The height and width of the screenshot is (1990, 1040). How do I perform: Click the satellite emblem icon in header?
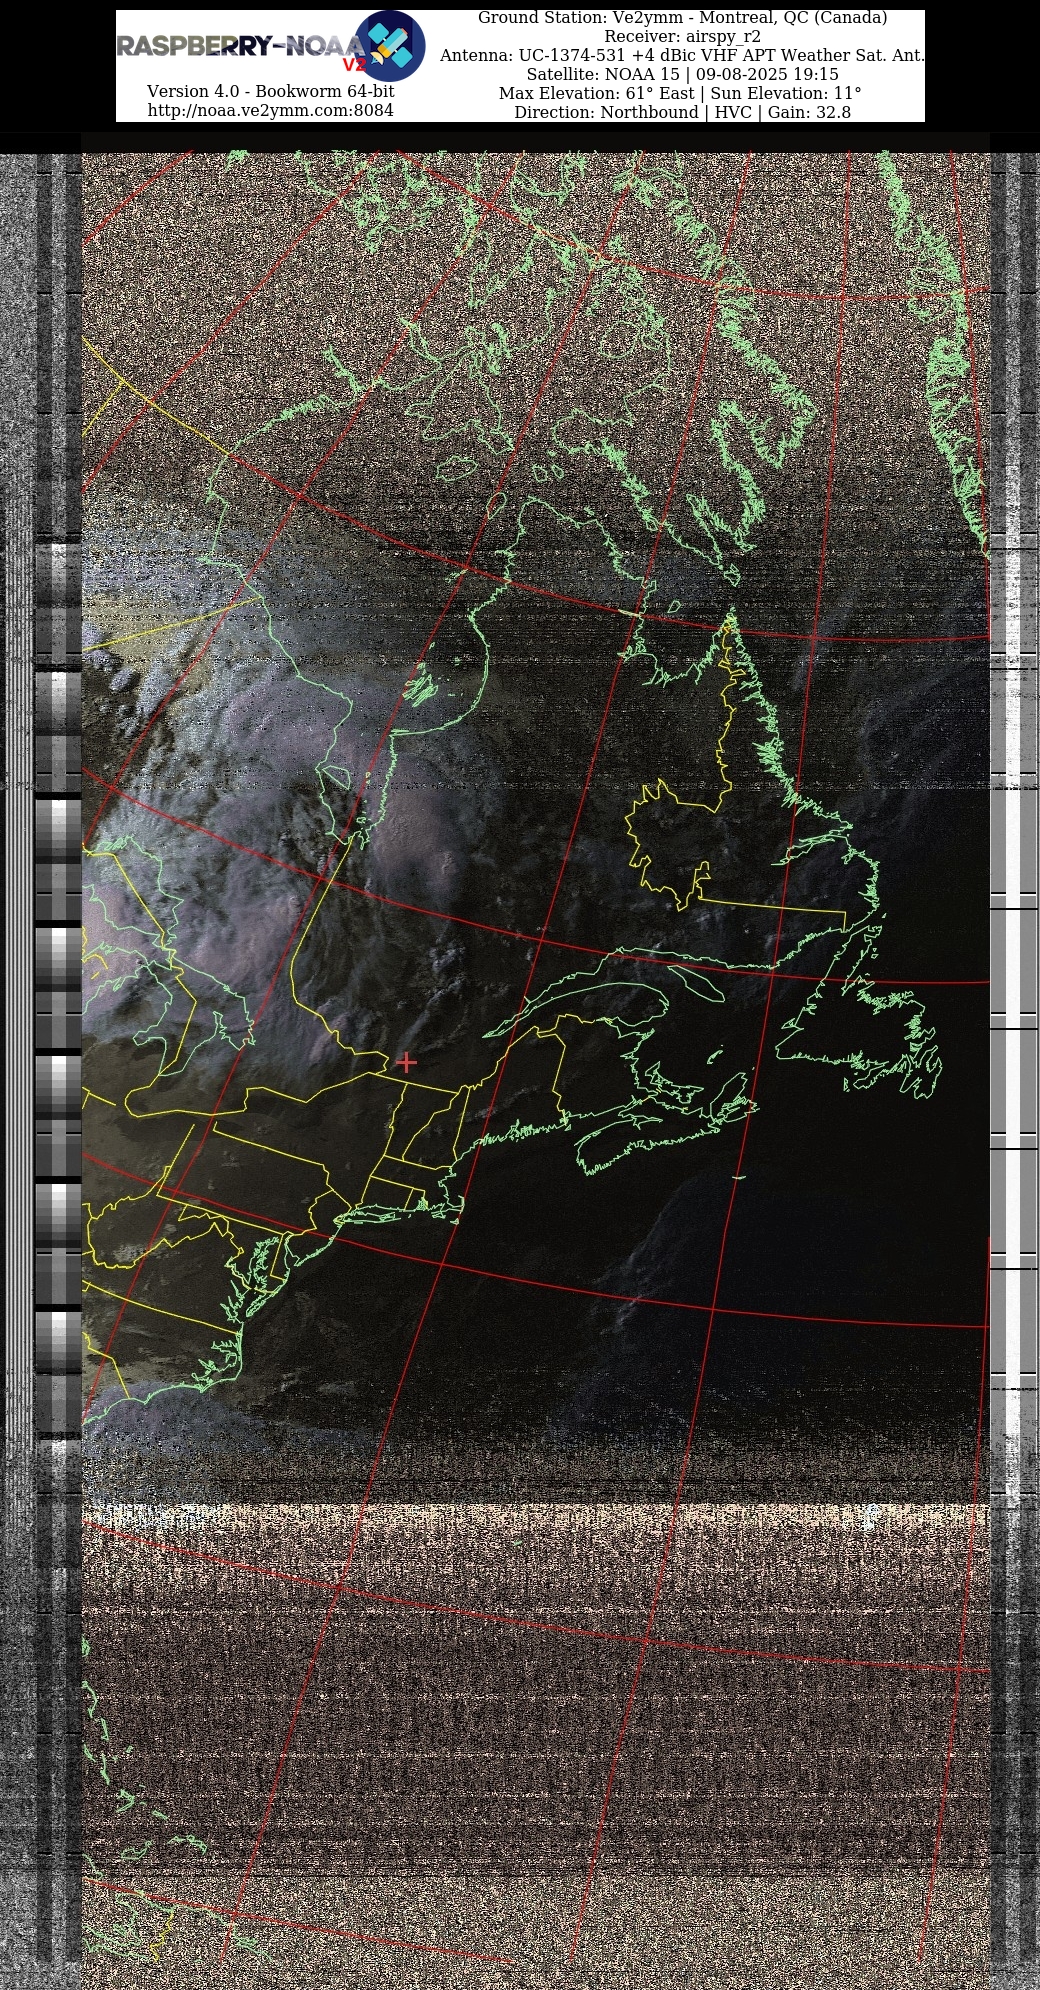point(390,46)
